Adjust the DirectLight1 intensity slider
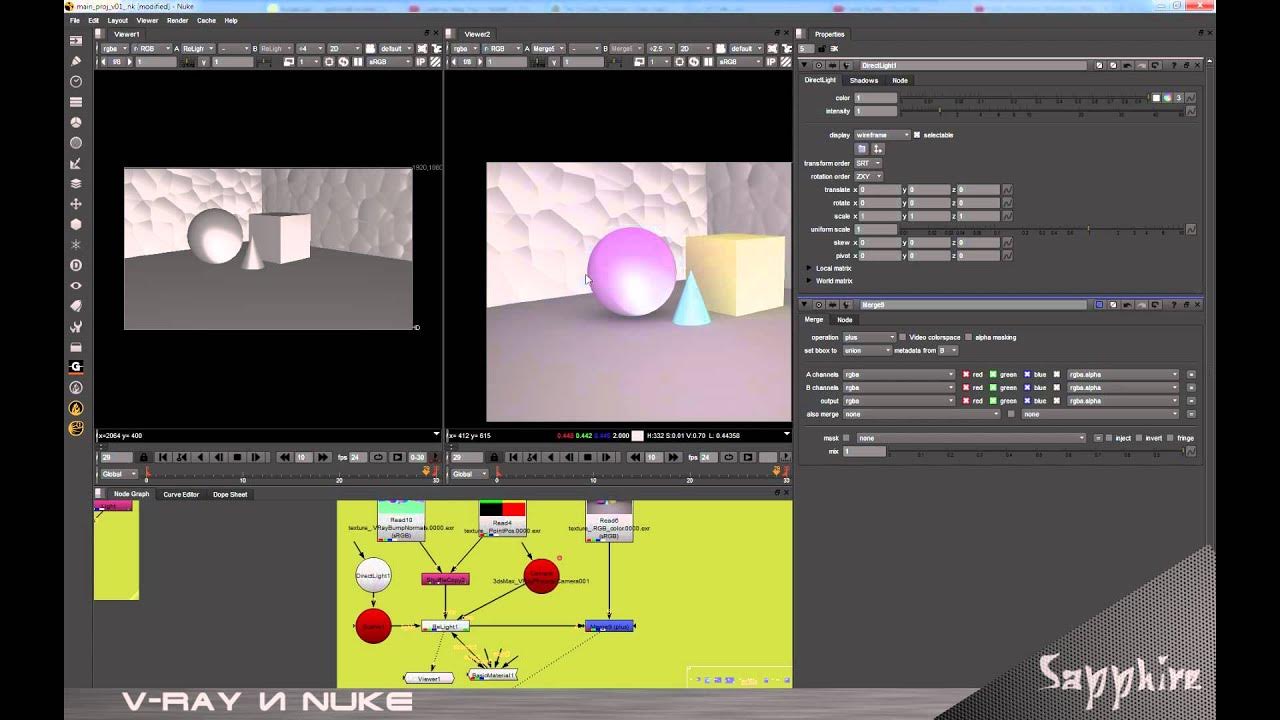Viewport: 1280px width, 720px height. (x=1040, y=111)
